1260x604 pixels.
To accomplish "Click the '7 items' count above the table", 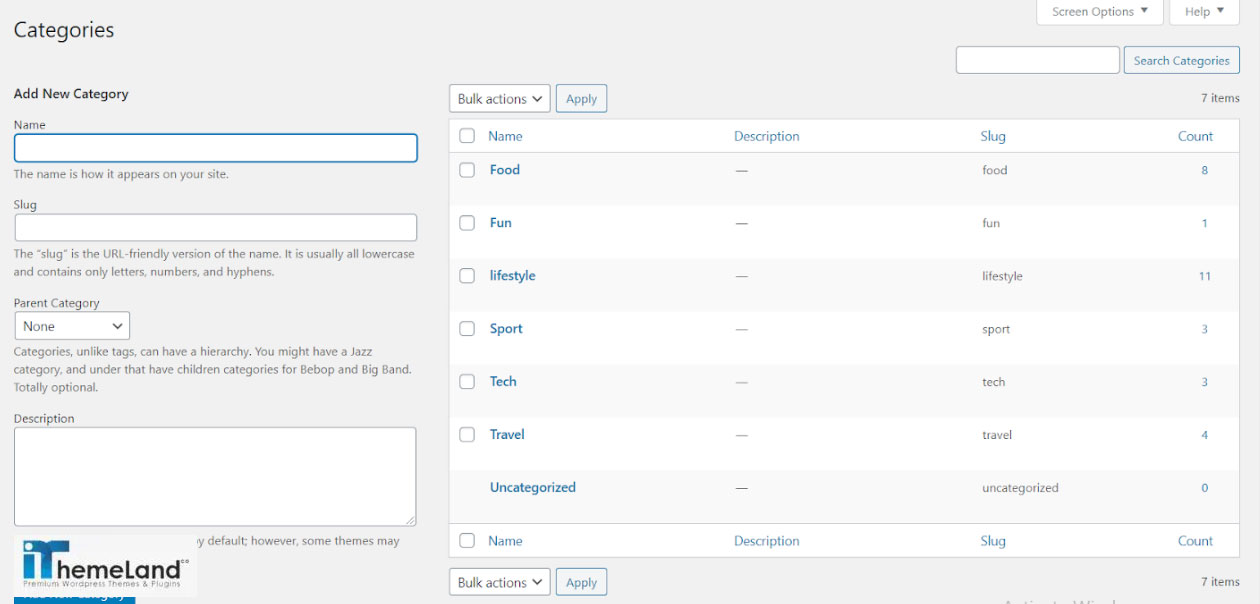I will 1220,98.
